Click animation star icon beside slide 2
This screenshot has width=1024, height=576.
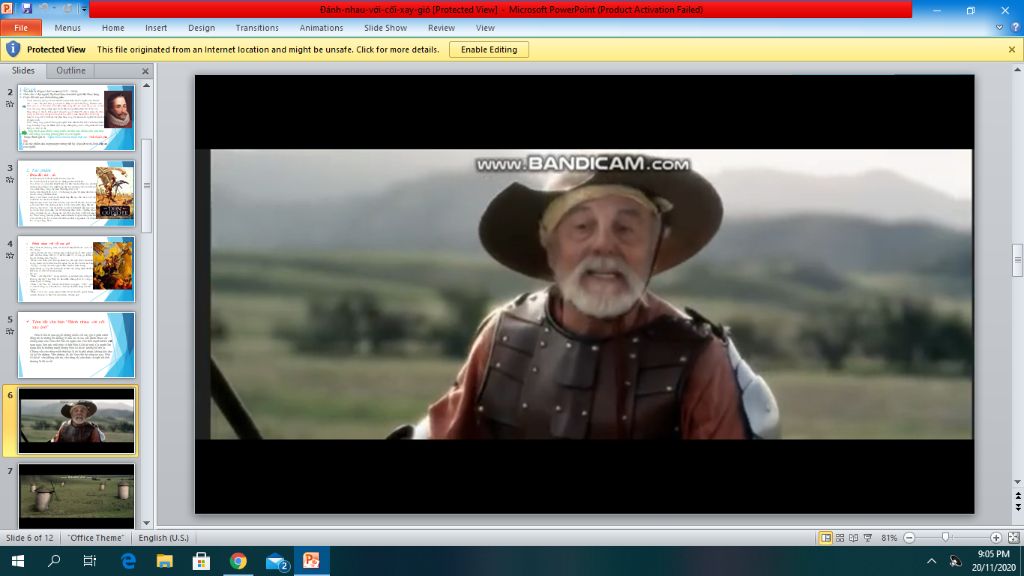[x=10, y=104]
